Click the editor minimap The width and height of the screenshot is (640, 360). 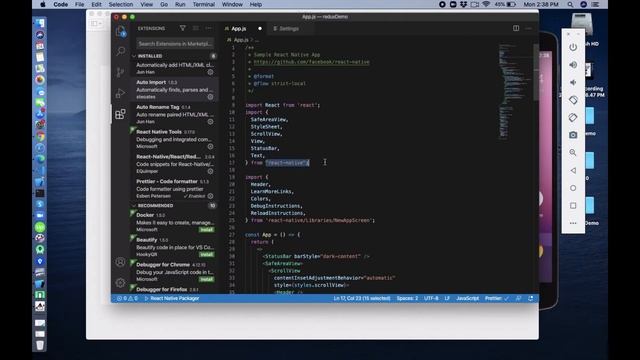[514, 92]
